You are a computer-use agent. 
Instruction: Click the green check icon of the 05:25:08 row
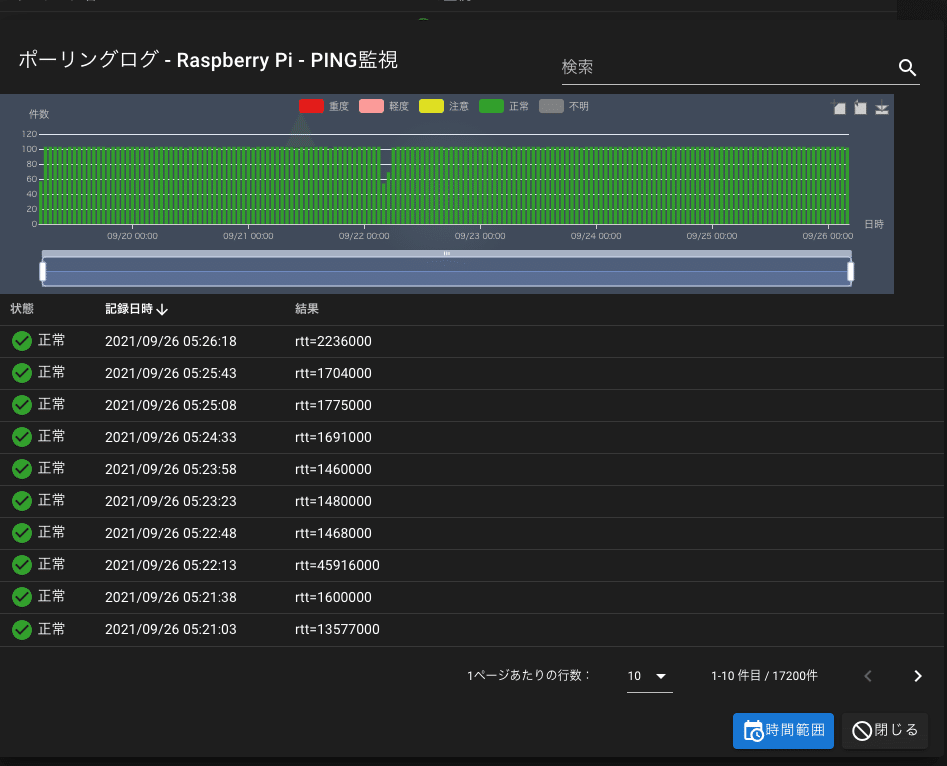pyautogui.click(x=22, y=405)
